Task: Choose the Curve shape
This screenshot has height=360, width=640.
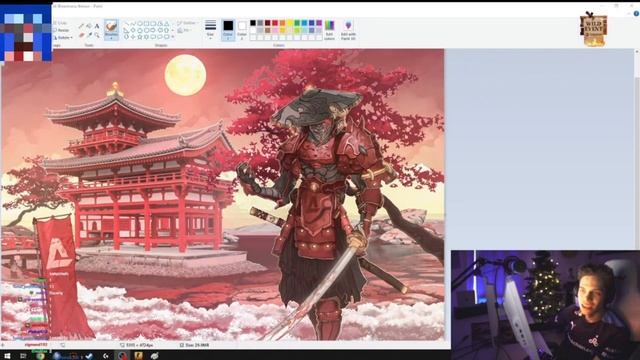Action: [x=133, y=24]
